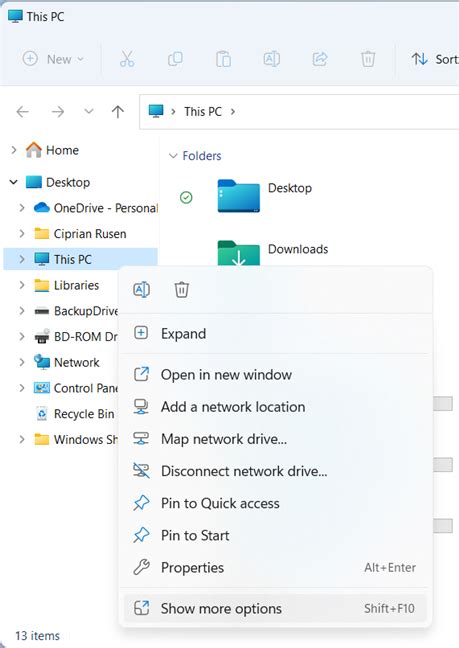
Task: Click the Cut scissors toolbar icon
Action: (127, 59)
